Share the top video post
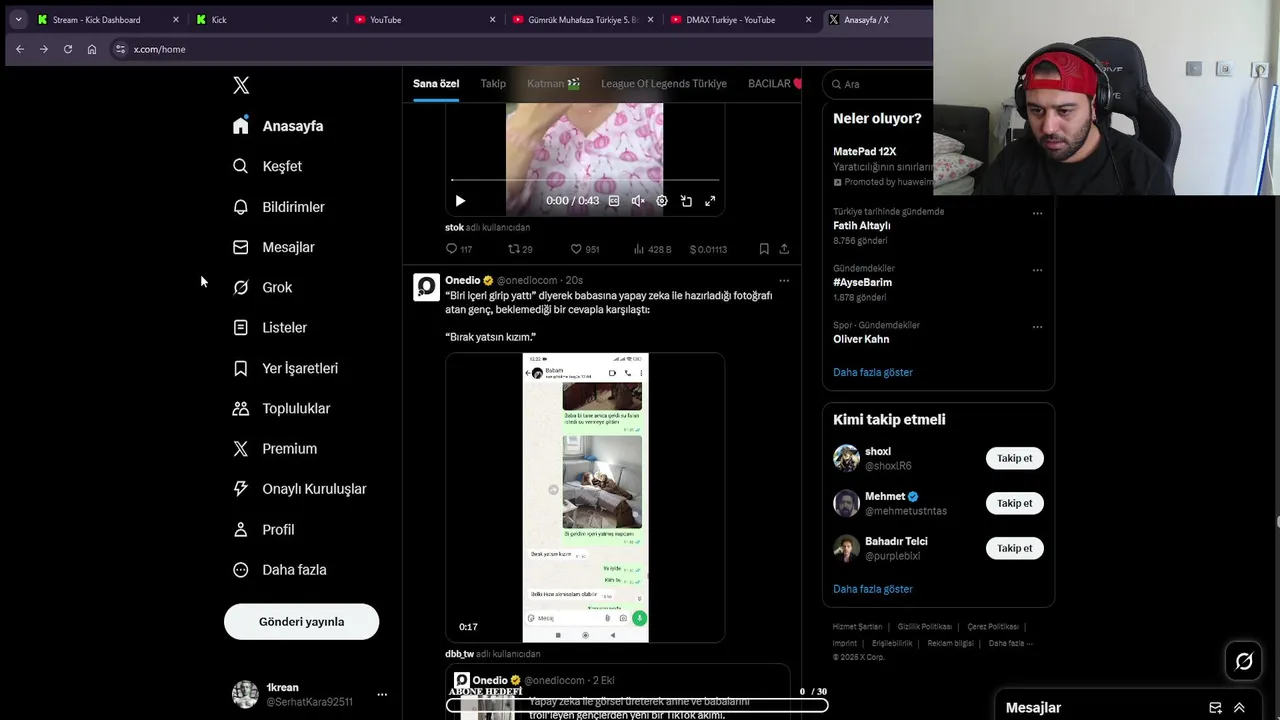 [x=784, y=249]
